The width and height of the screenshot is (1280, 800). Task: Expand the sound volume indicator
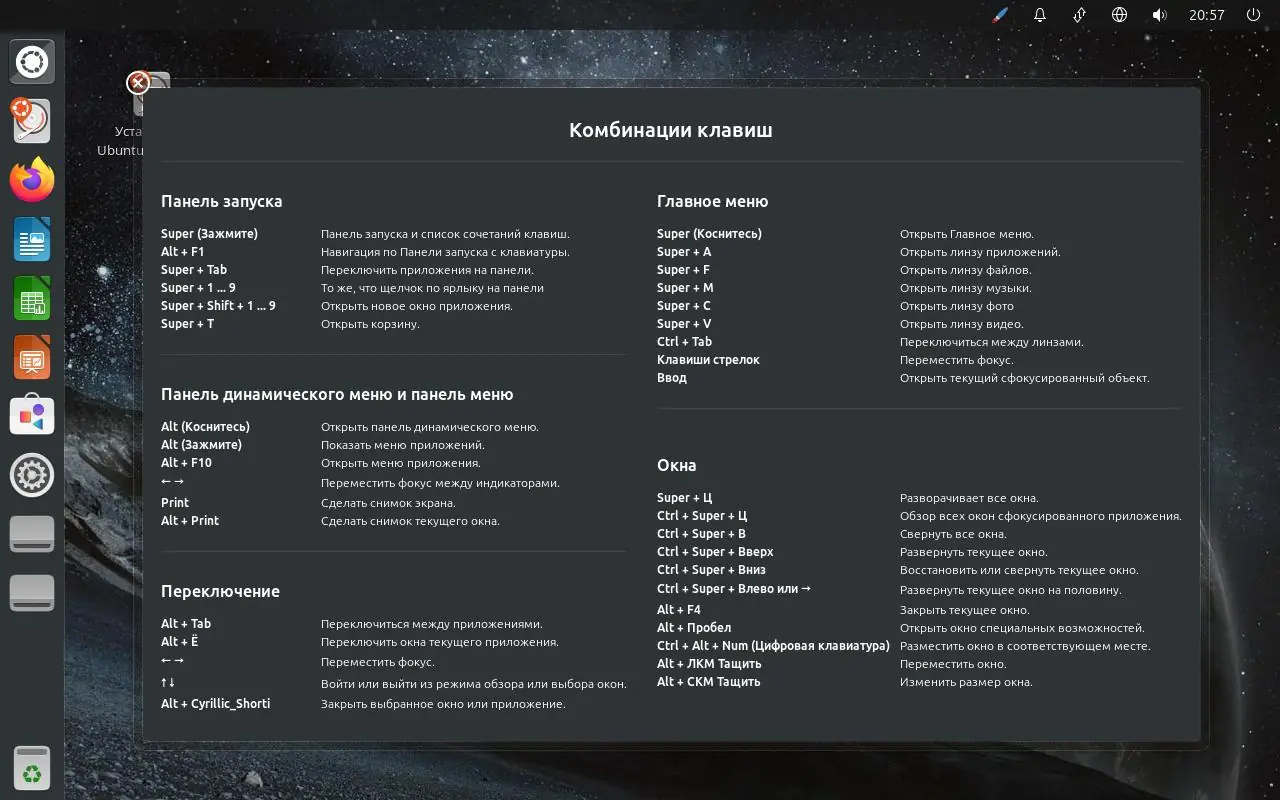tap(1159, 15)
